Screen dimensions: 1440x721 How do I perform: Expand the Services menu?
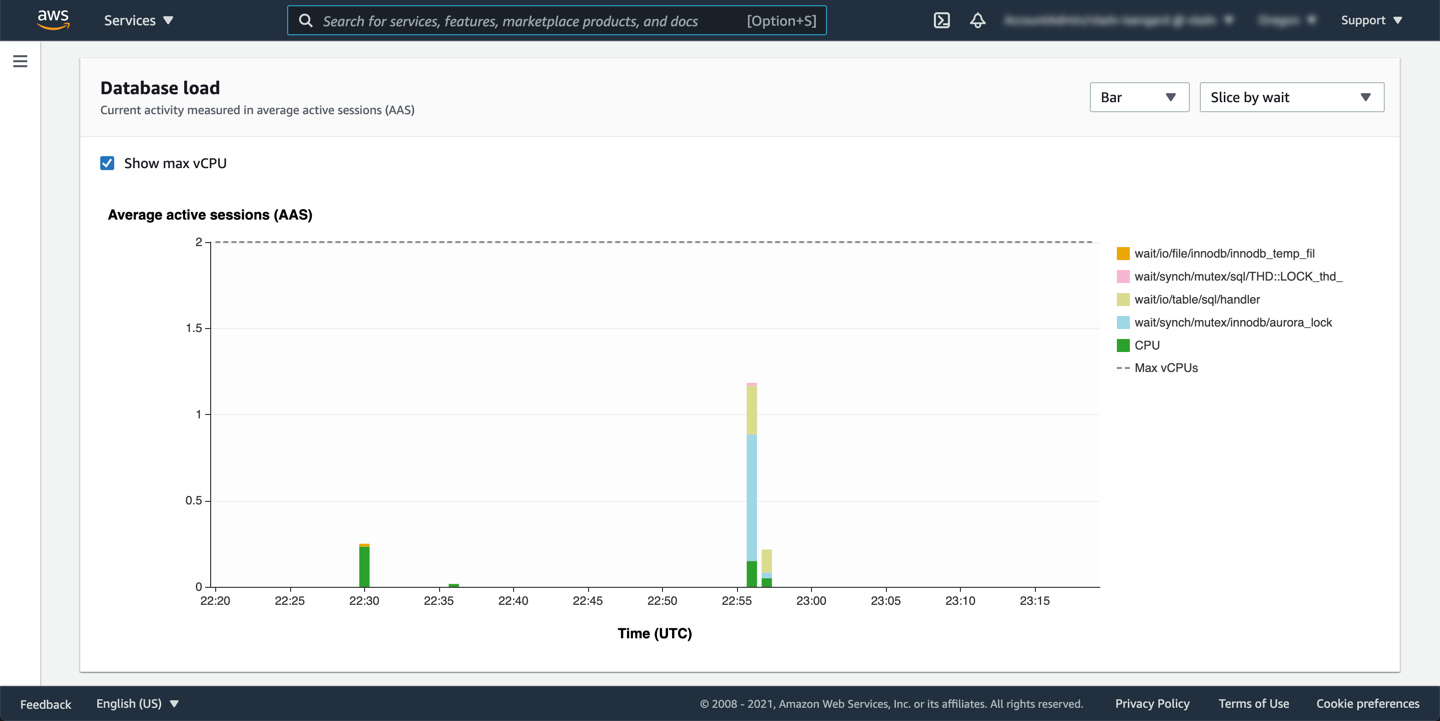click(x=139, y=20)
